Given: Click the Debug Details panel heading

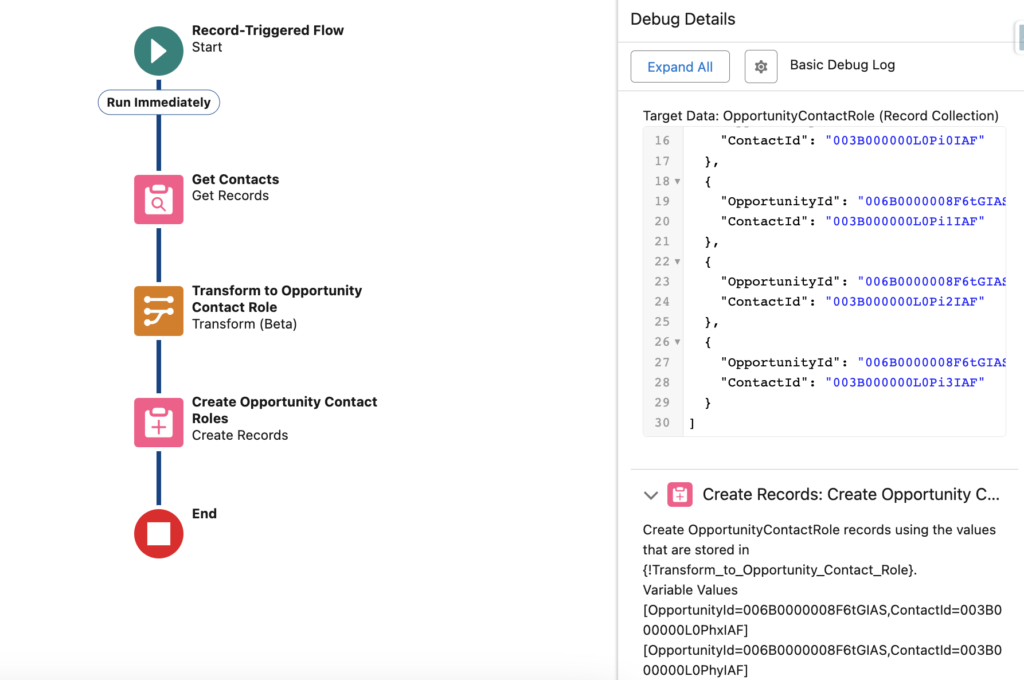Looking at the screenshot, I should [x=682, y=19].
